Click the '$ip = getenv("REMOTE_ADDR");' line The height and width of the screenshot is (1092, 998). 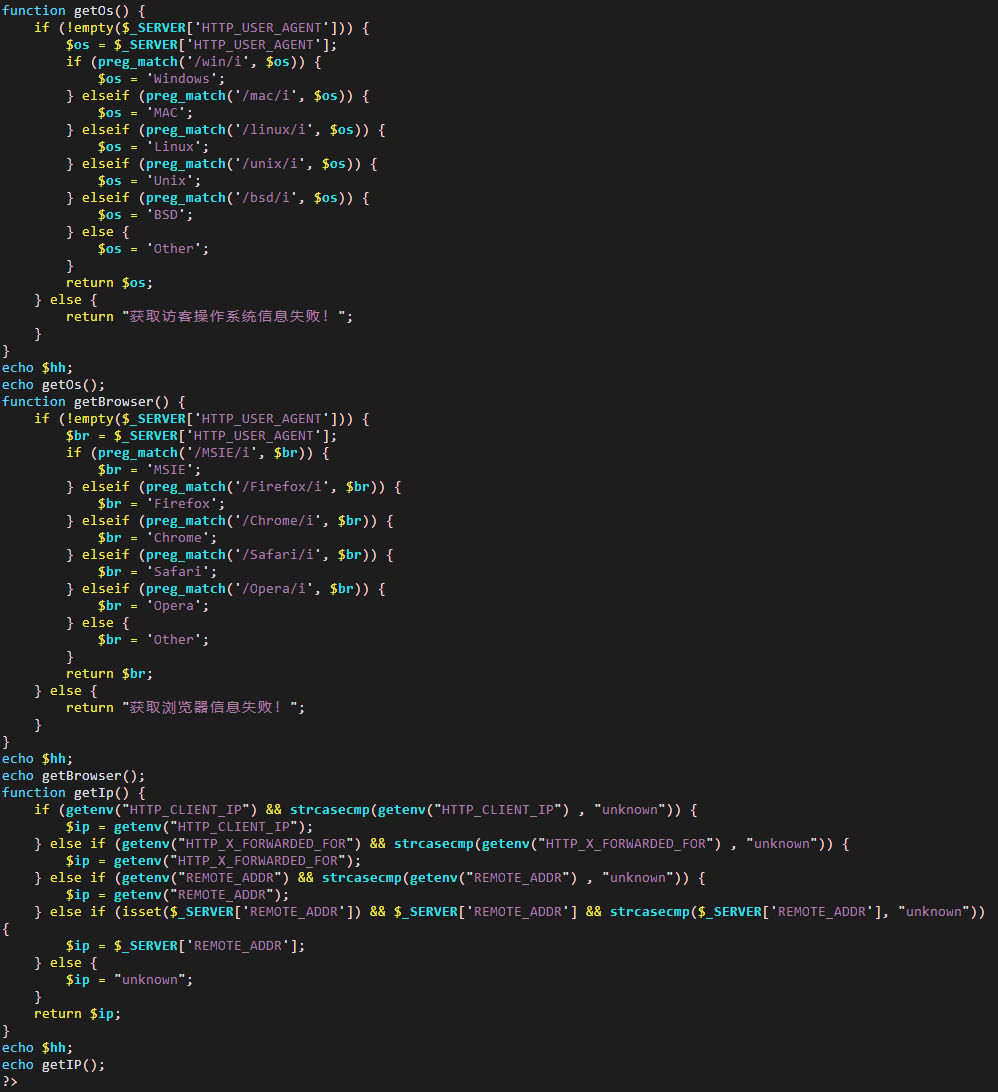pyautogui.click(x=177, y=895)
